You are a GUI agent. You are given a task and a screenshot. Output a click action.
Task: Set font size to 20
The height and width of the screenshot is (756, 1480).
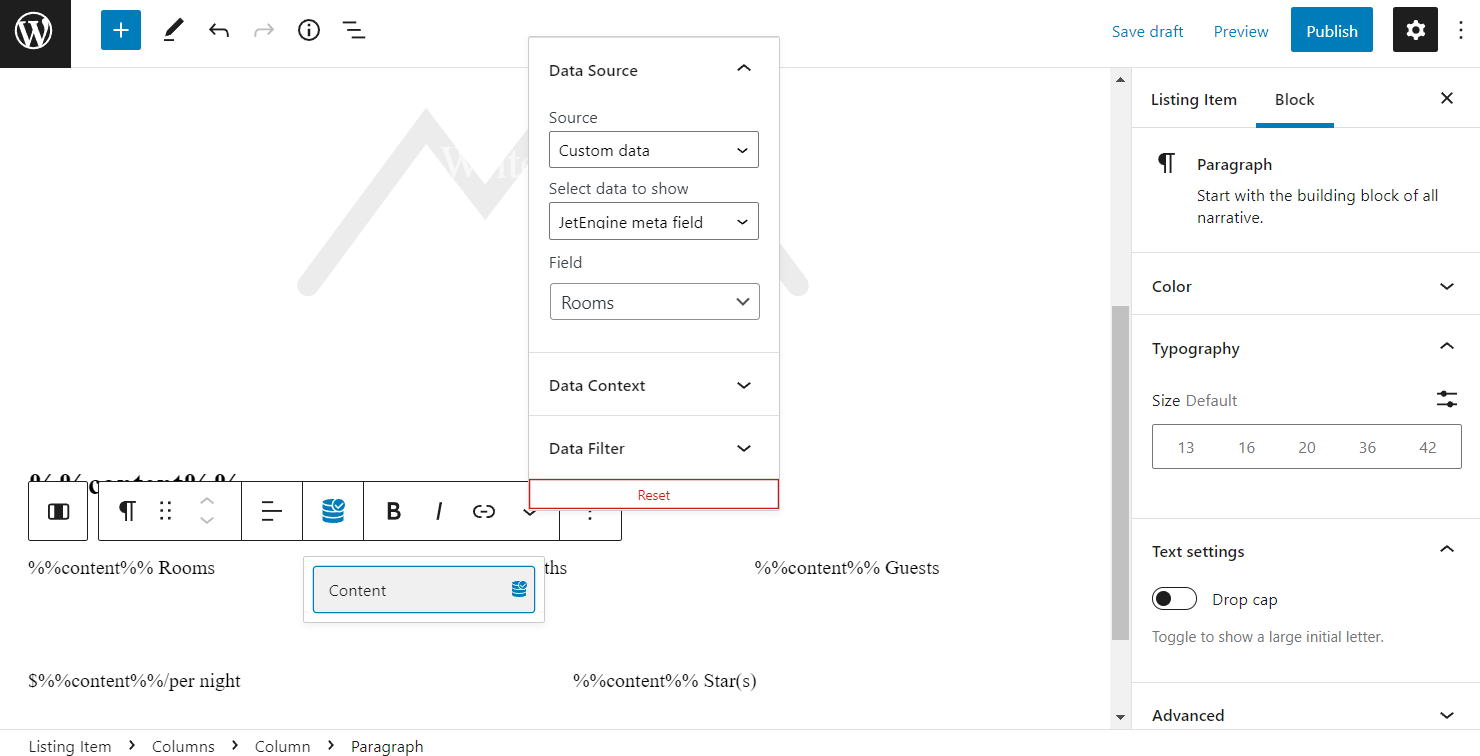tap(1307, 447)
